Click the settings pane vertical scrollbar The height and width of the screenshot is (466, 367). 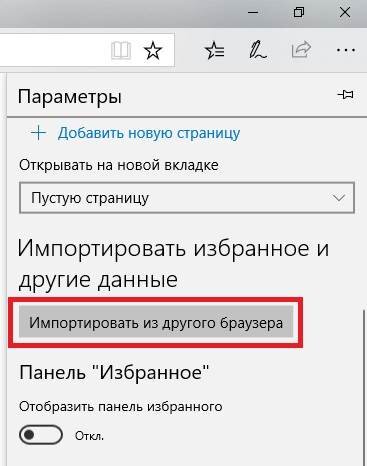[364, 387]
